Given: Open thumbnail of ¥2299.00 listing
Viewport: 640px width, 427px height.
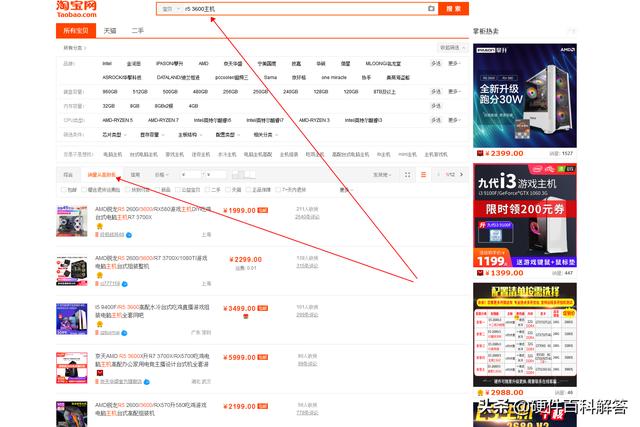Looking at the screenshot, I should (72, 270).
